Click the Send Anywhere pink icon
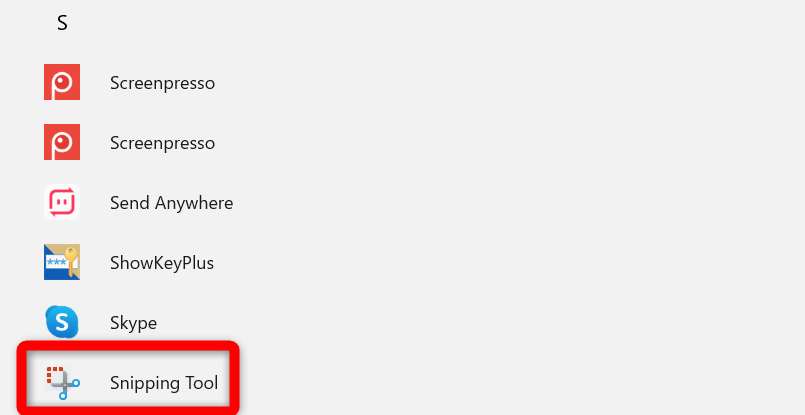Screen dimensions: 805x415 [62, 202]
